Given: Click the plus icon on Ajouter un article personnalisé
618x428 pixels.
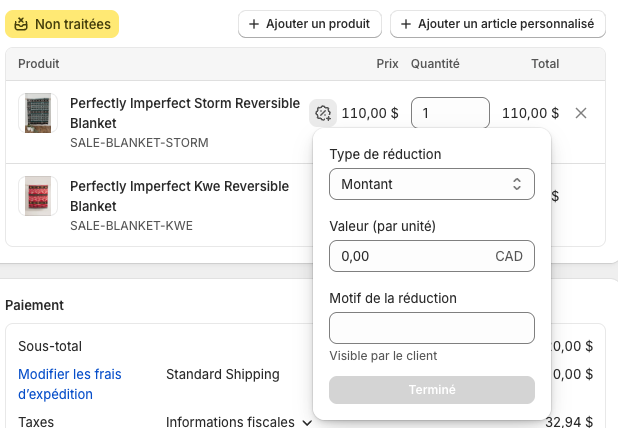Looking at the screenshot, I should pos(406,23).
